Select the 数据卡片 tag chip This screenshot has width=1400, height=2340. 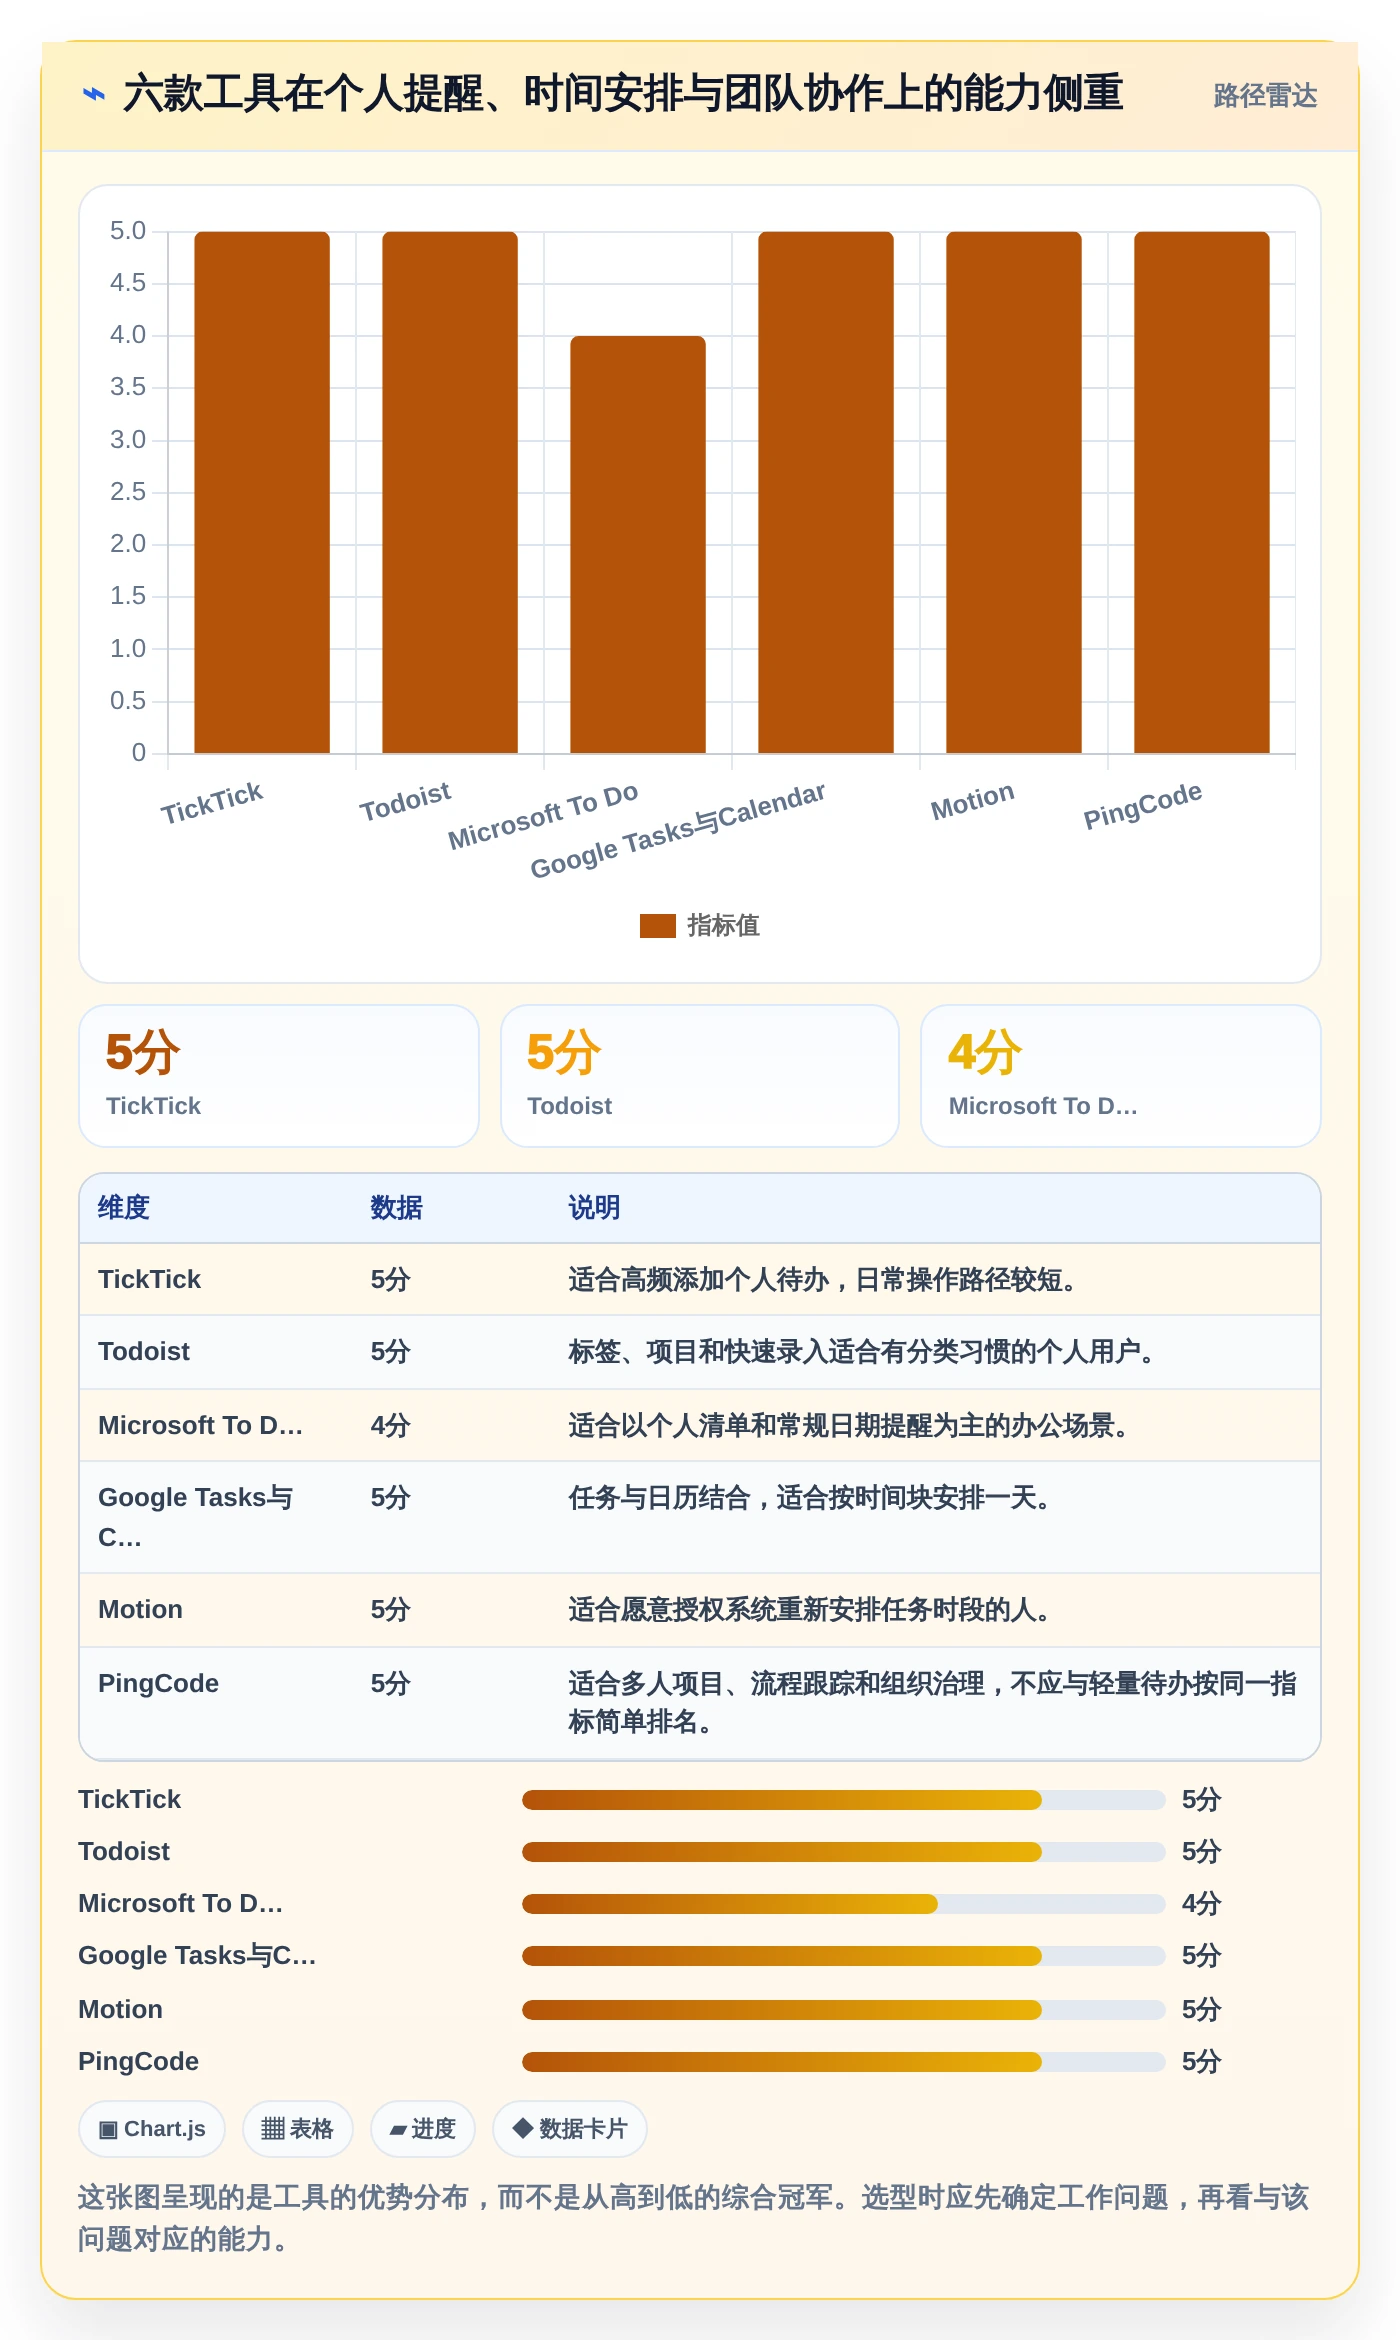pyautogui.click(x=570, y=2129)
